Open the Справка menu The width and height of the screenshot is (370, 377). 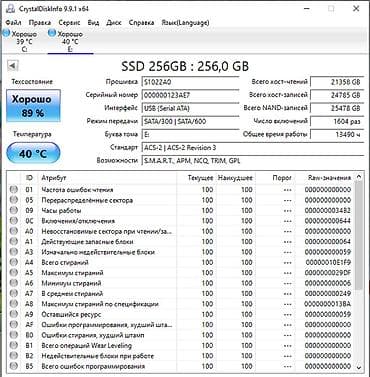(141, 23)
